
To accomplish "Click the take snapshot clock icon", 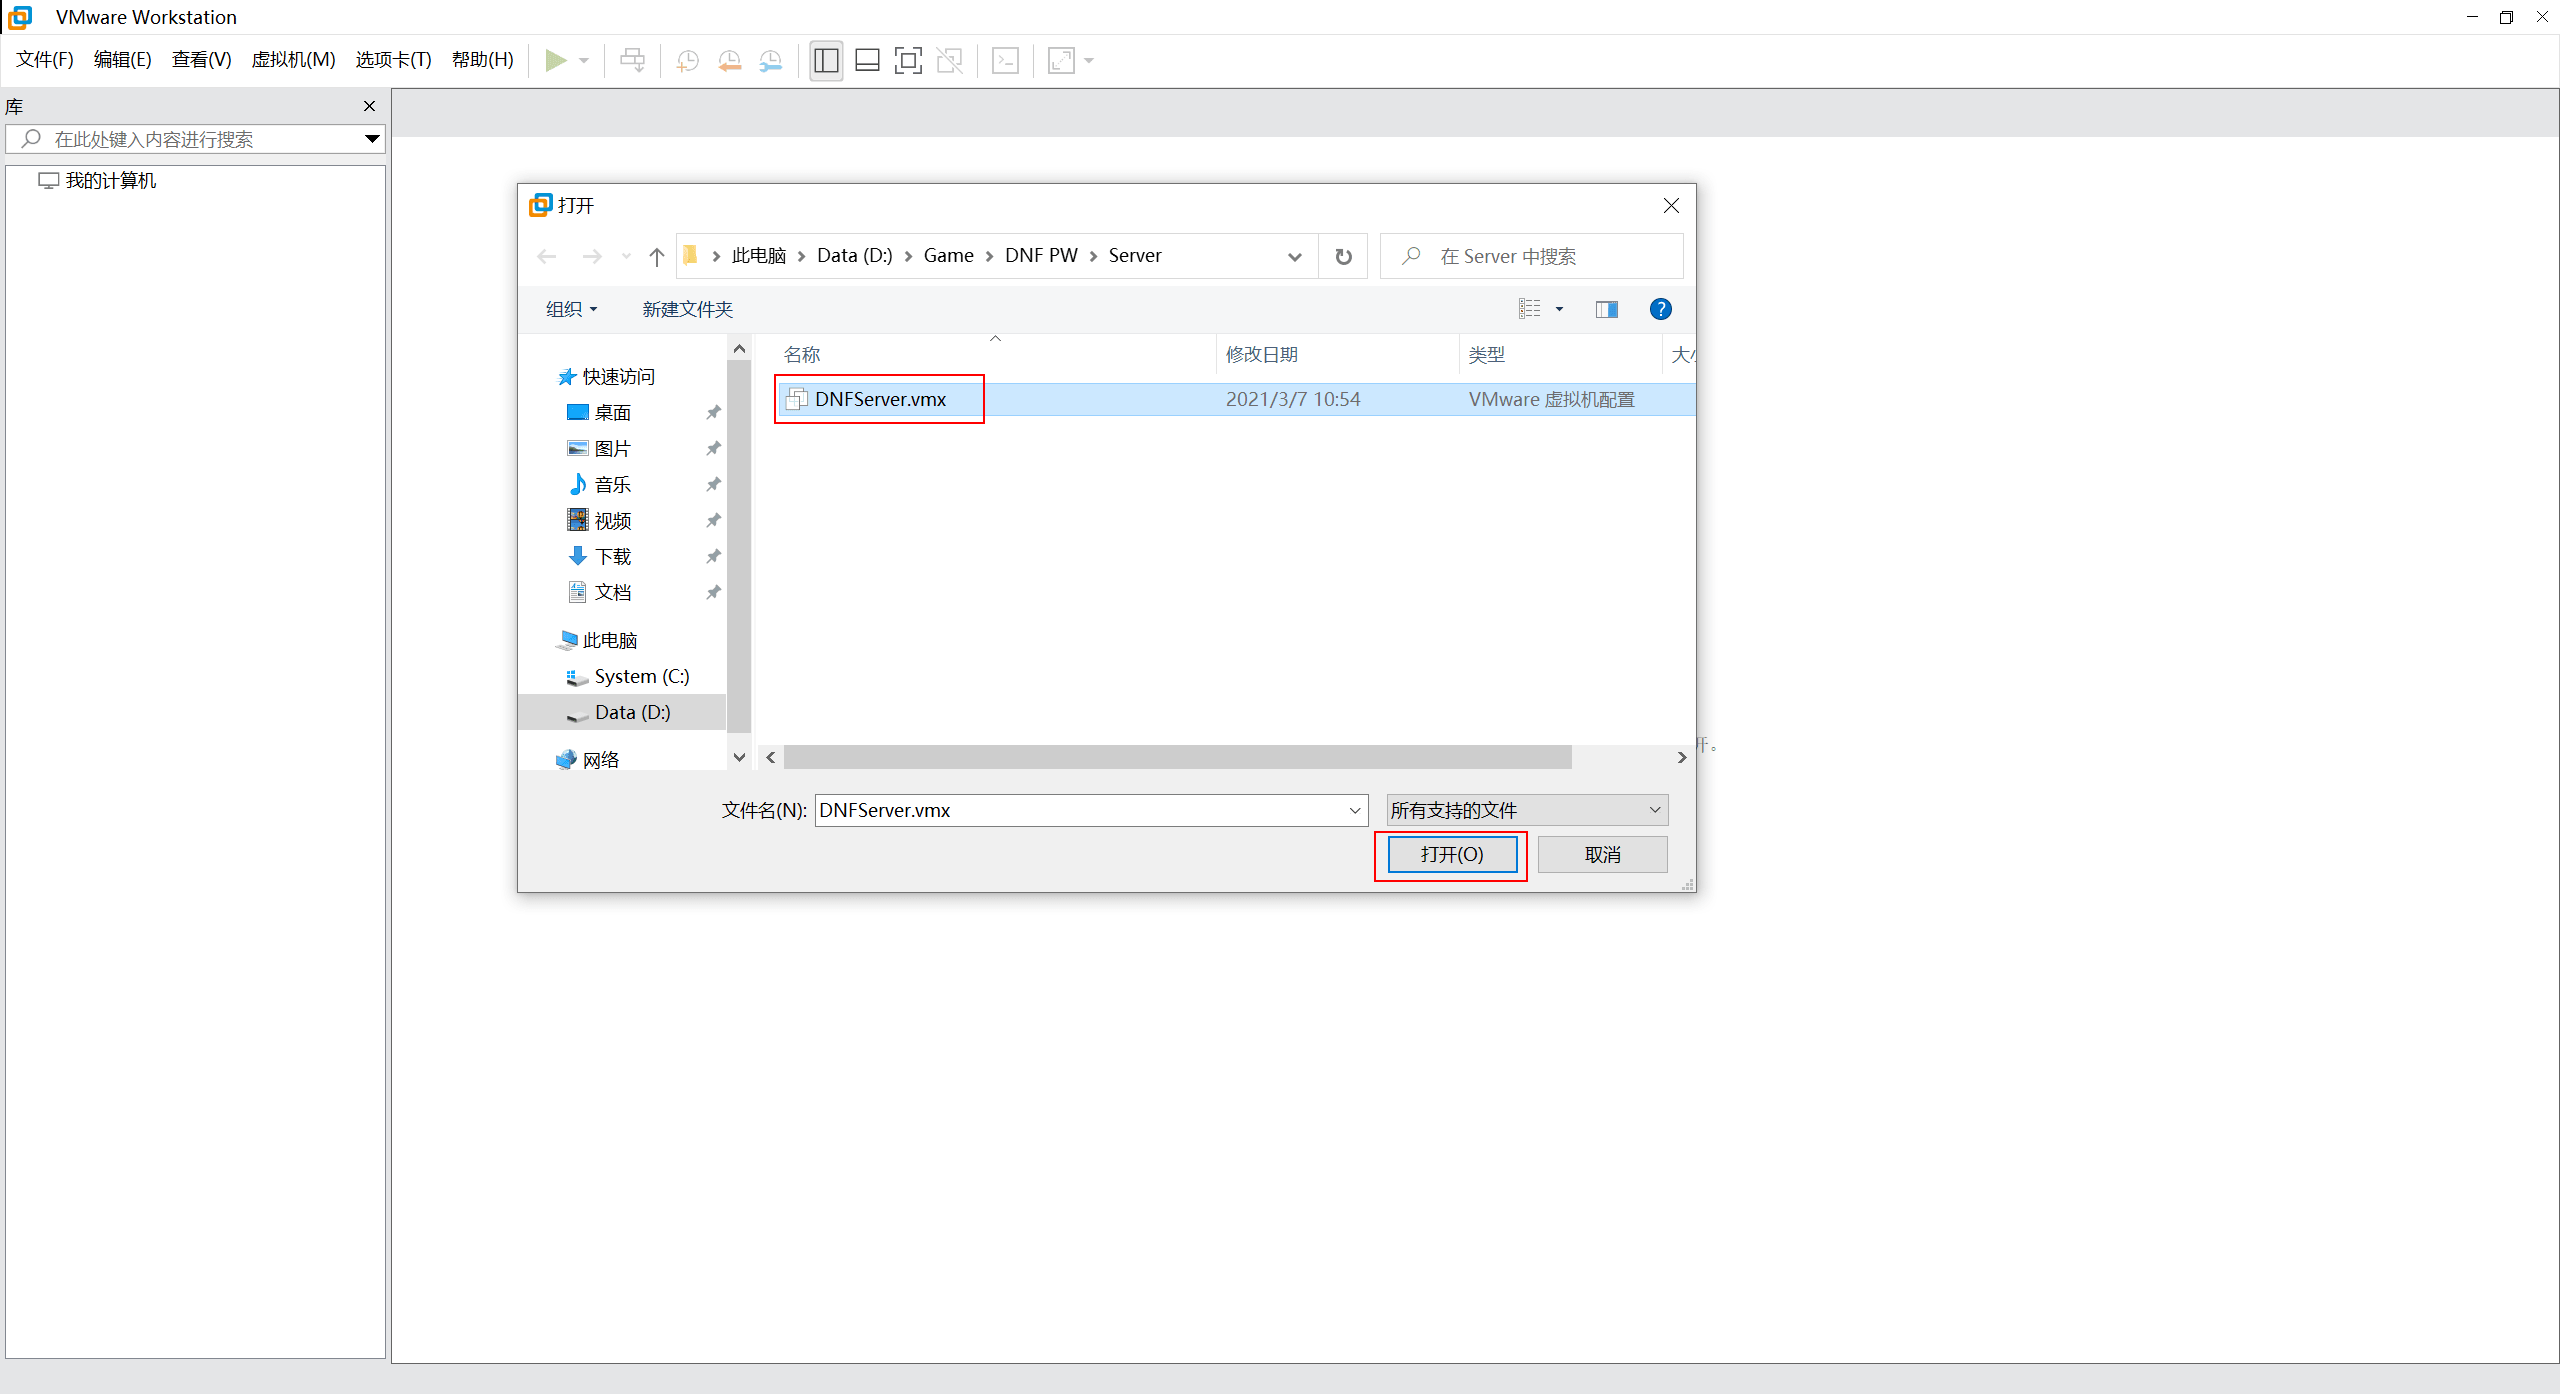I will [x=687, y=61].
